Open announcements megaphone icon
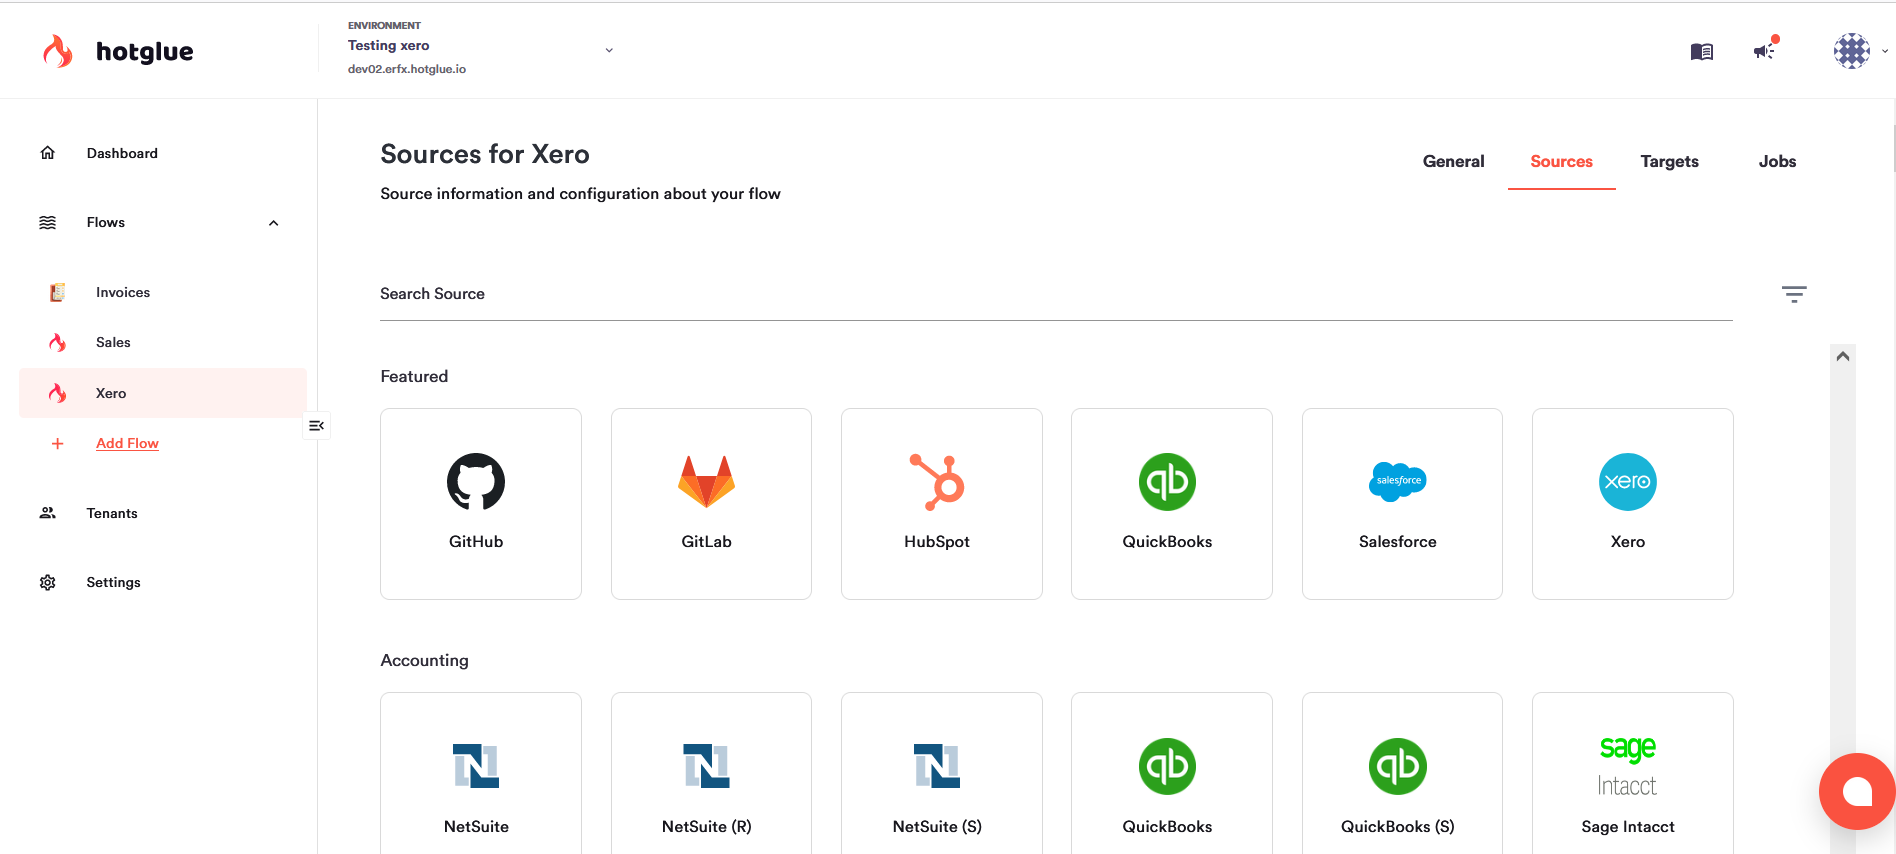Viewport: 1896px width, 854px height. [1765, 49]
